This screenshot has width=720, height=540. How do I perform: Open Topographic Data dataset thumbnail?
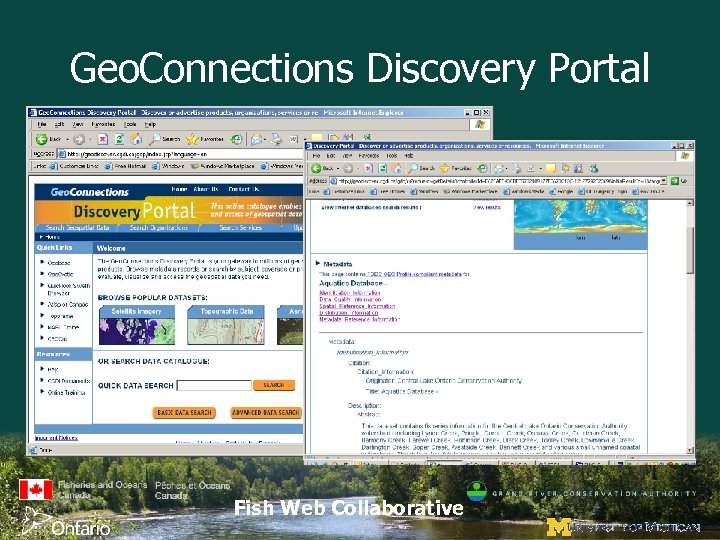pyautogui.click(x=225, y=325)
